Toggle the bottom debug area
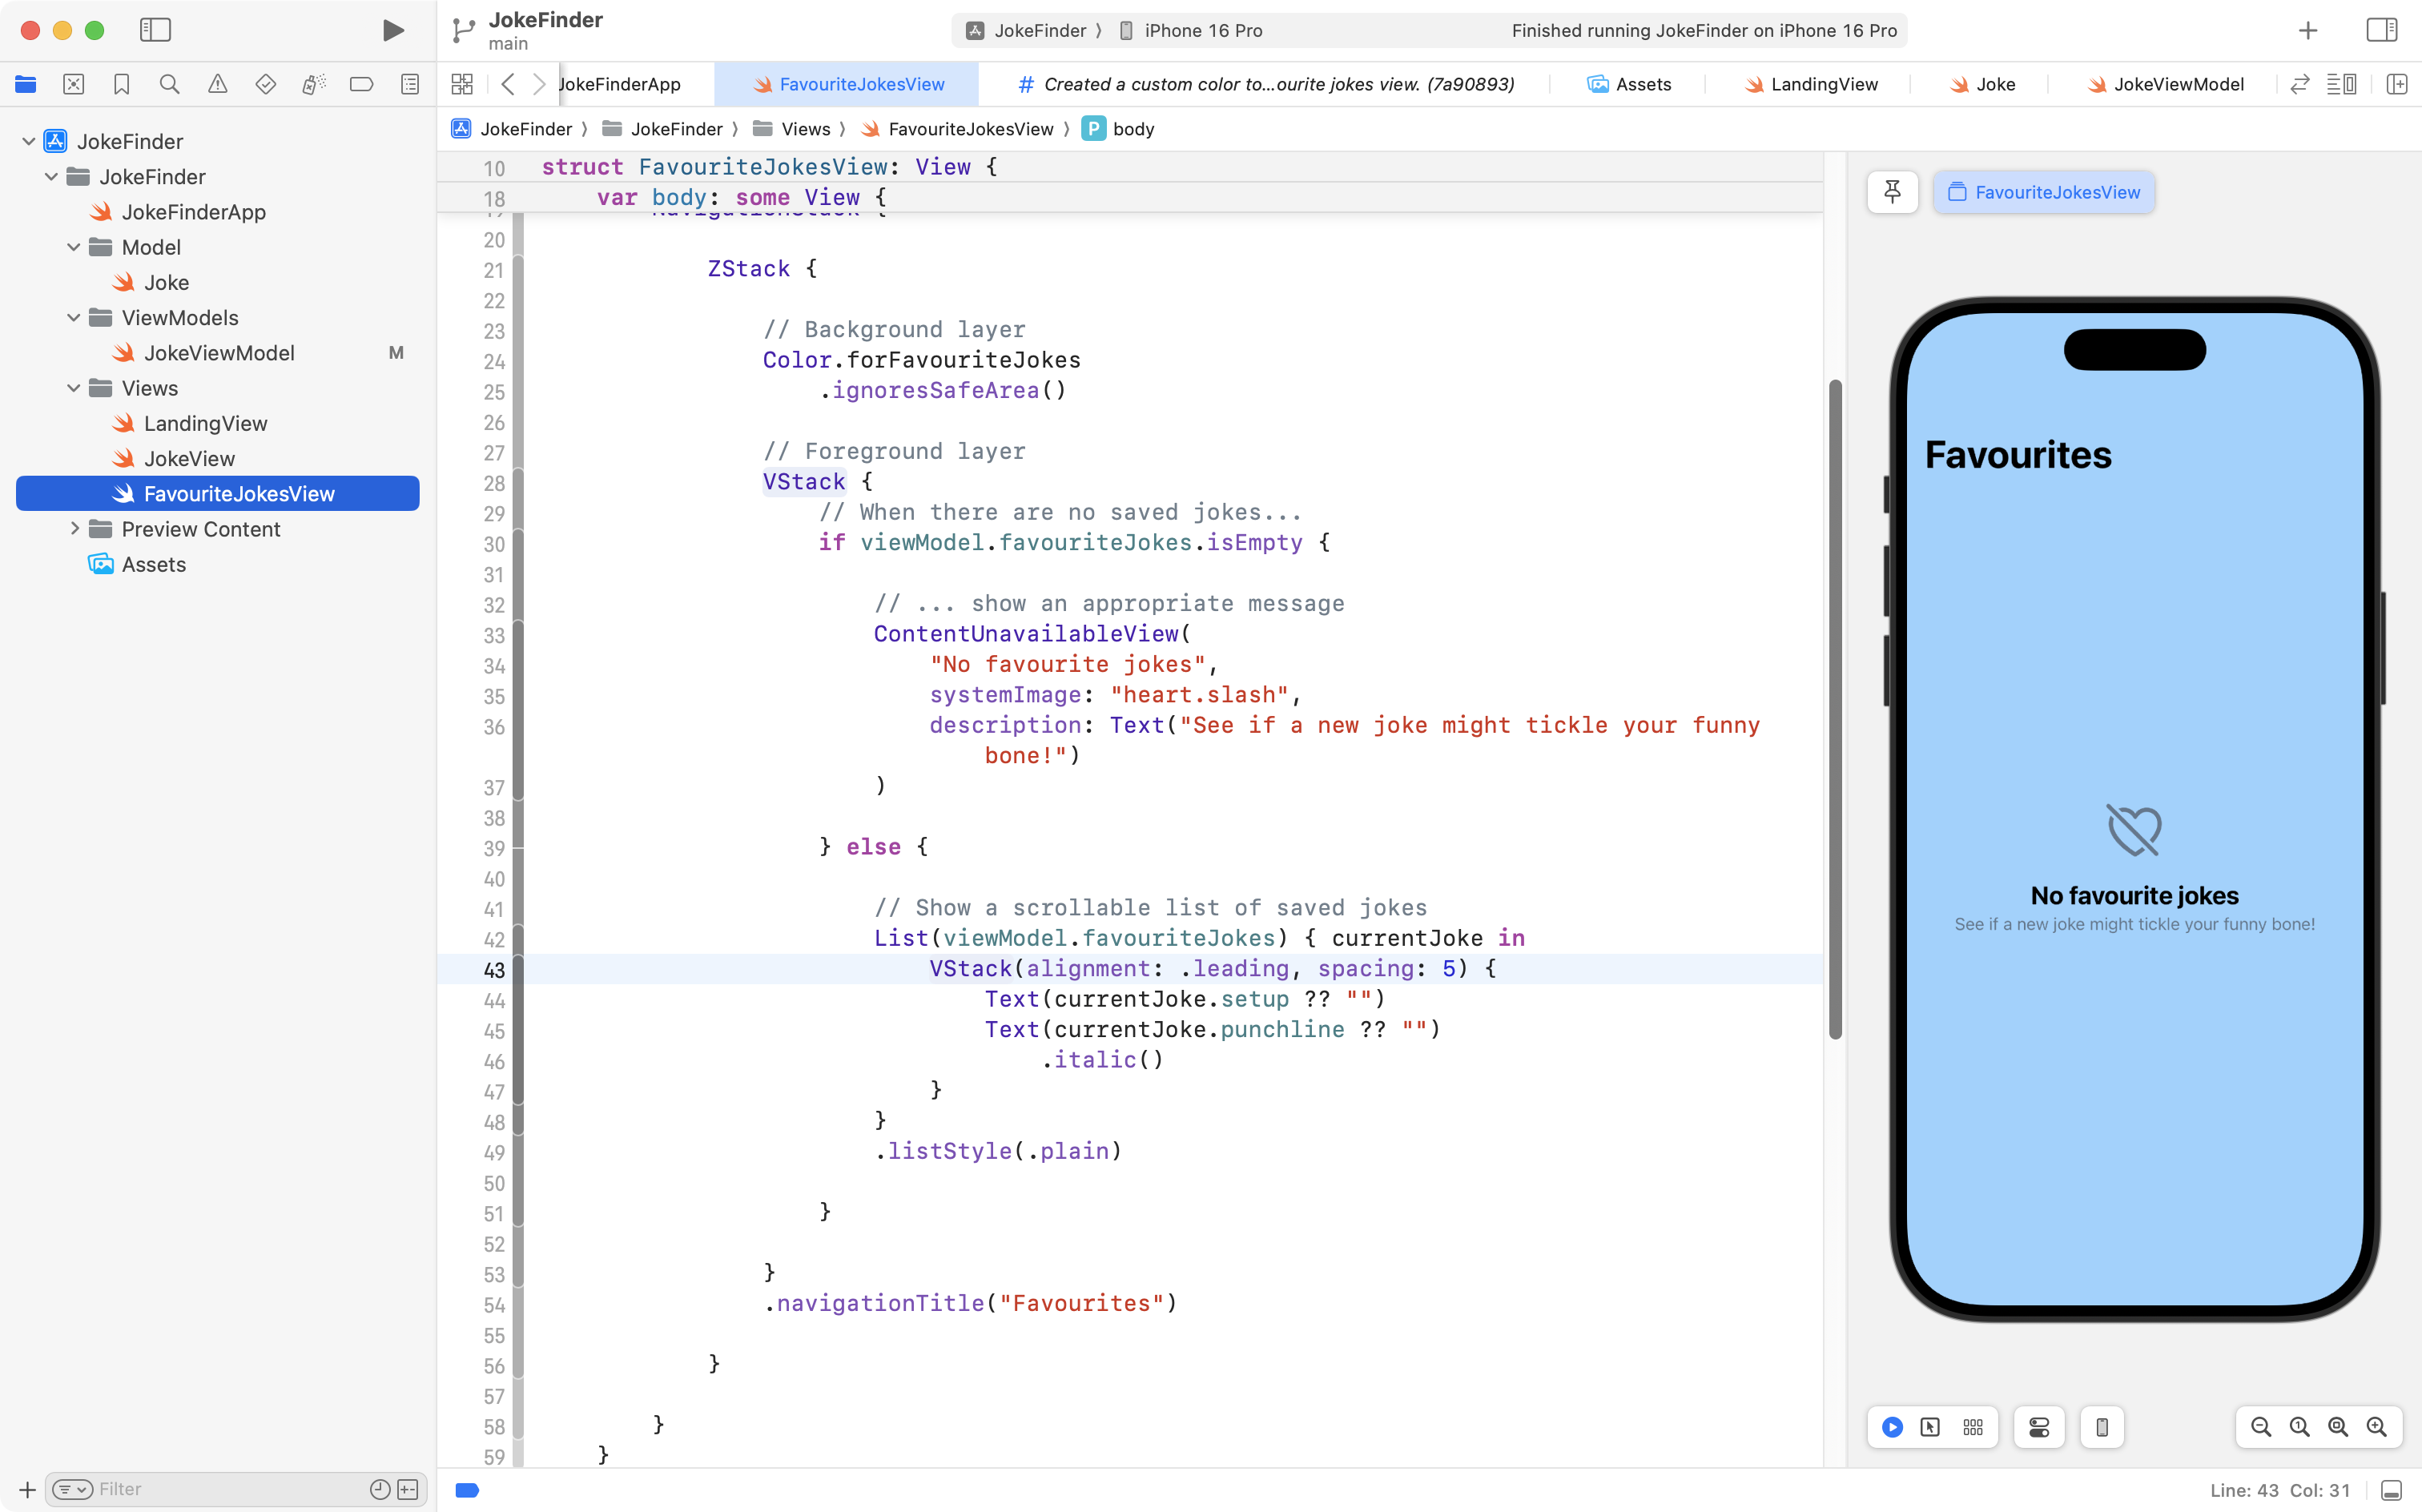 tap(2391, 1490)
